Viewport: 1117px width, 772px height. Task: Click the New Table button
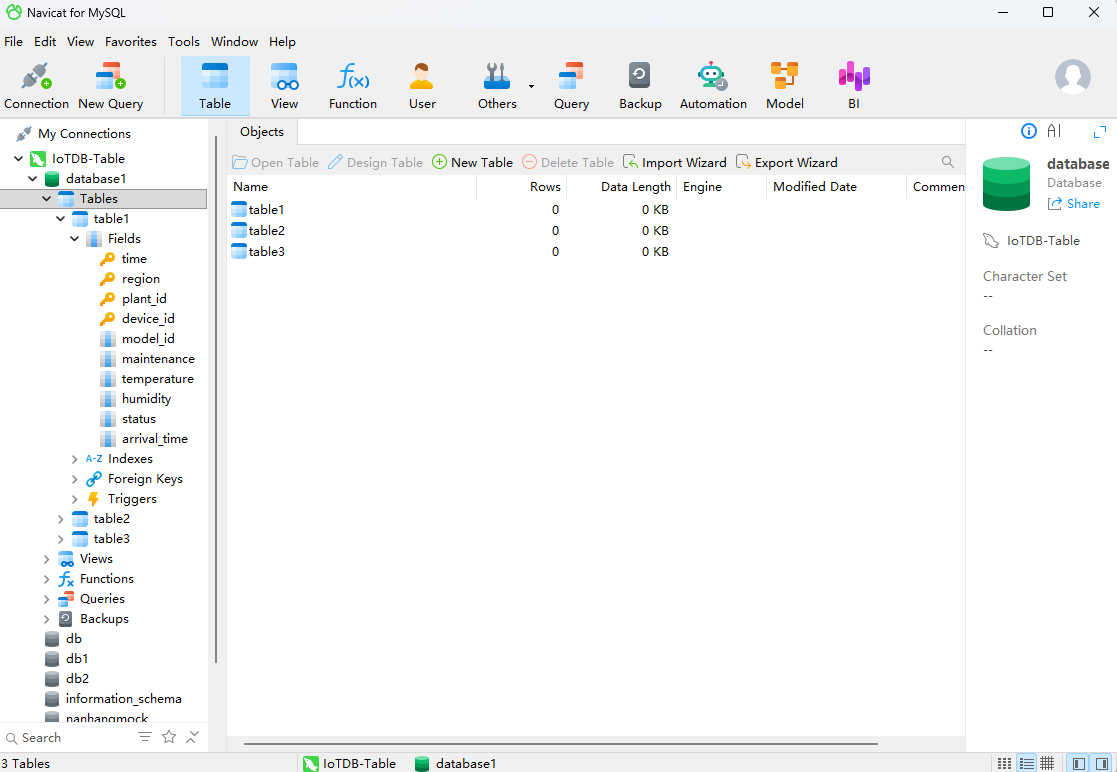(472, 162)
